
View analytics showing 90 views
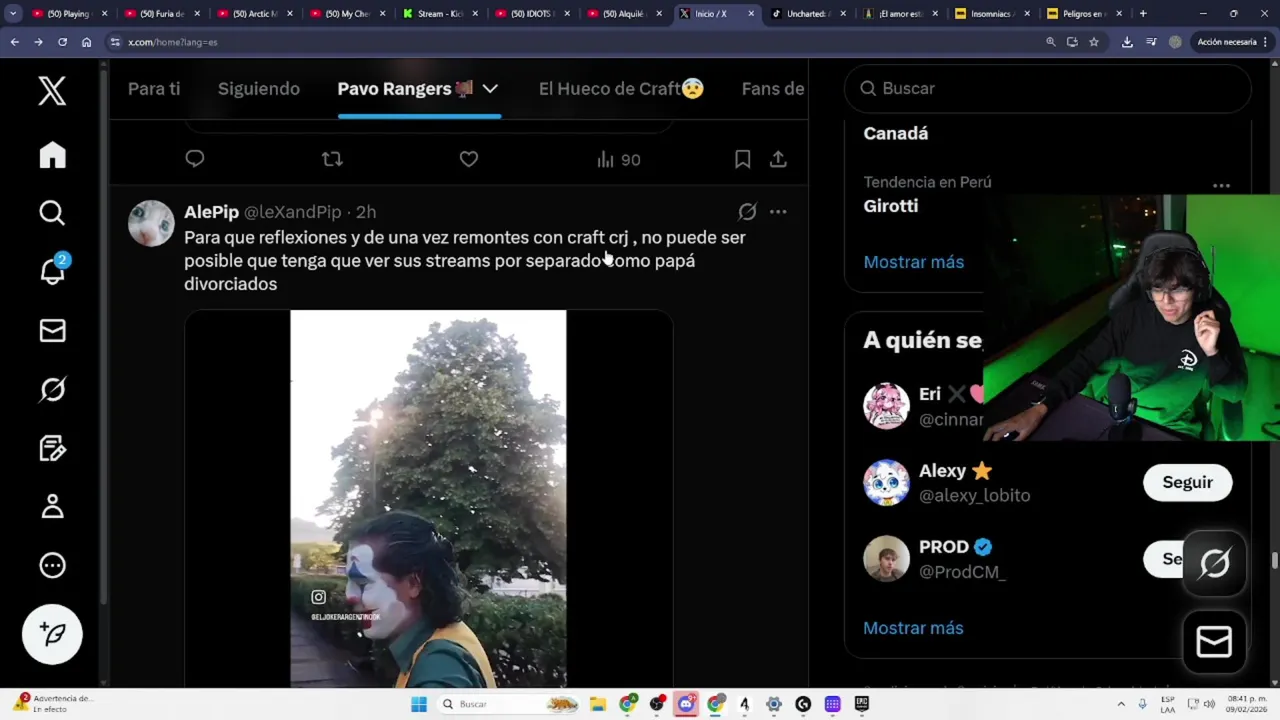click(x=618, y=159)
